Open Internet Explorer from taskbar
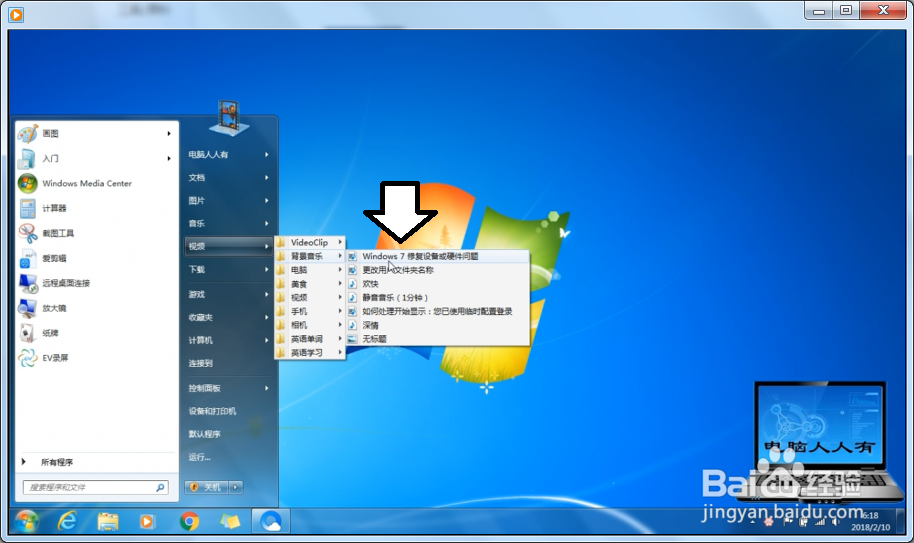 (x=67, y=521)
